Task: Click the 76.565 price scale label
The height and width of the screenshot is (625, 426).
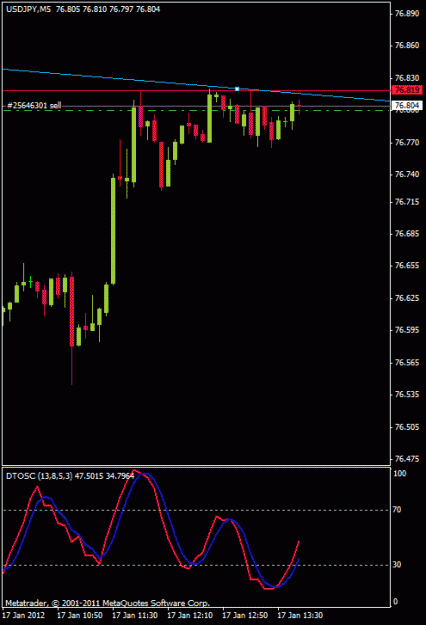Action: click(x=406, y=362)
